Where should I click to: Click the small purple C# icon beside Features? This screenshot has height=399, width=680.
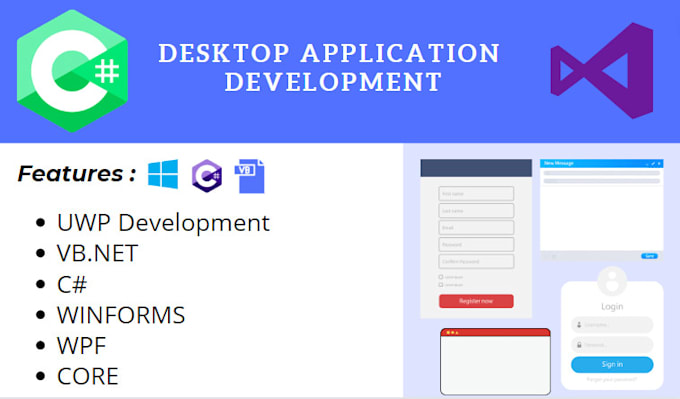pyautogui.click(x=207, y=176)
